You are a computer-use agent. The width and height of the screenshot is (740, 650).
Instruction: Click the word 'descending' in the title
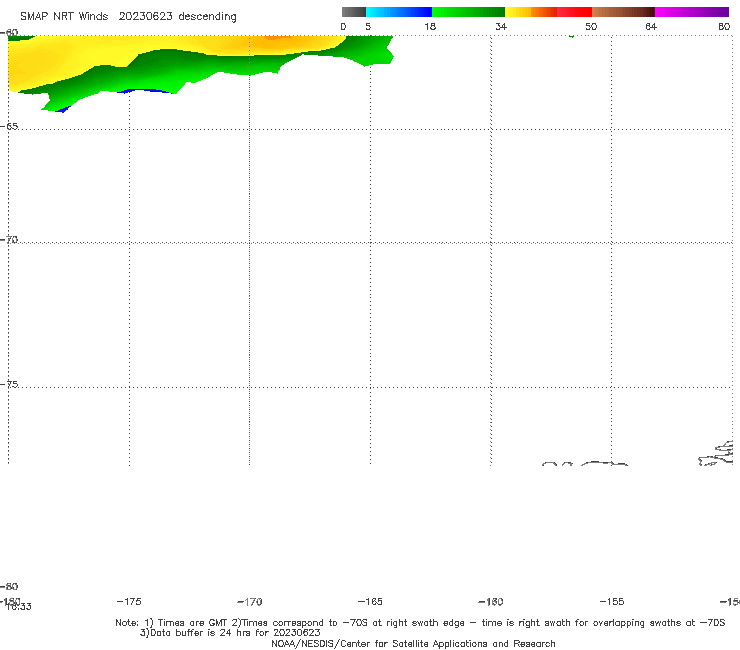pos(207,17)
